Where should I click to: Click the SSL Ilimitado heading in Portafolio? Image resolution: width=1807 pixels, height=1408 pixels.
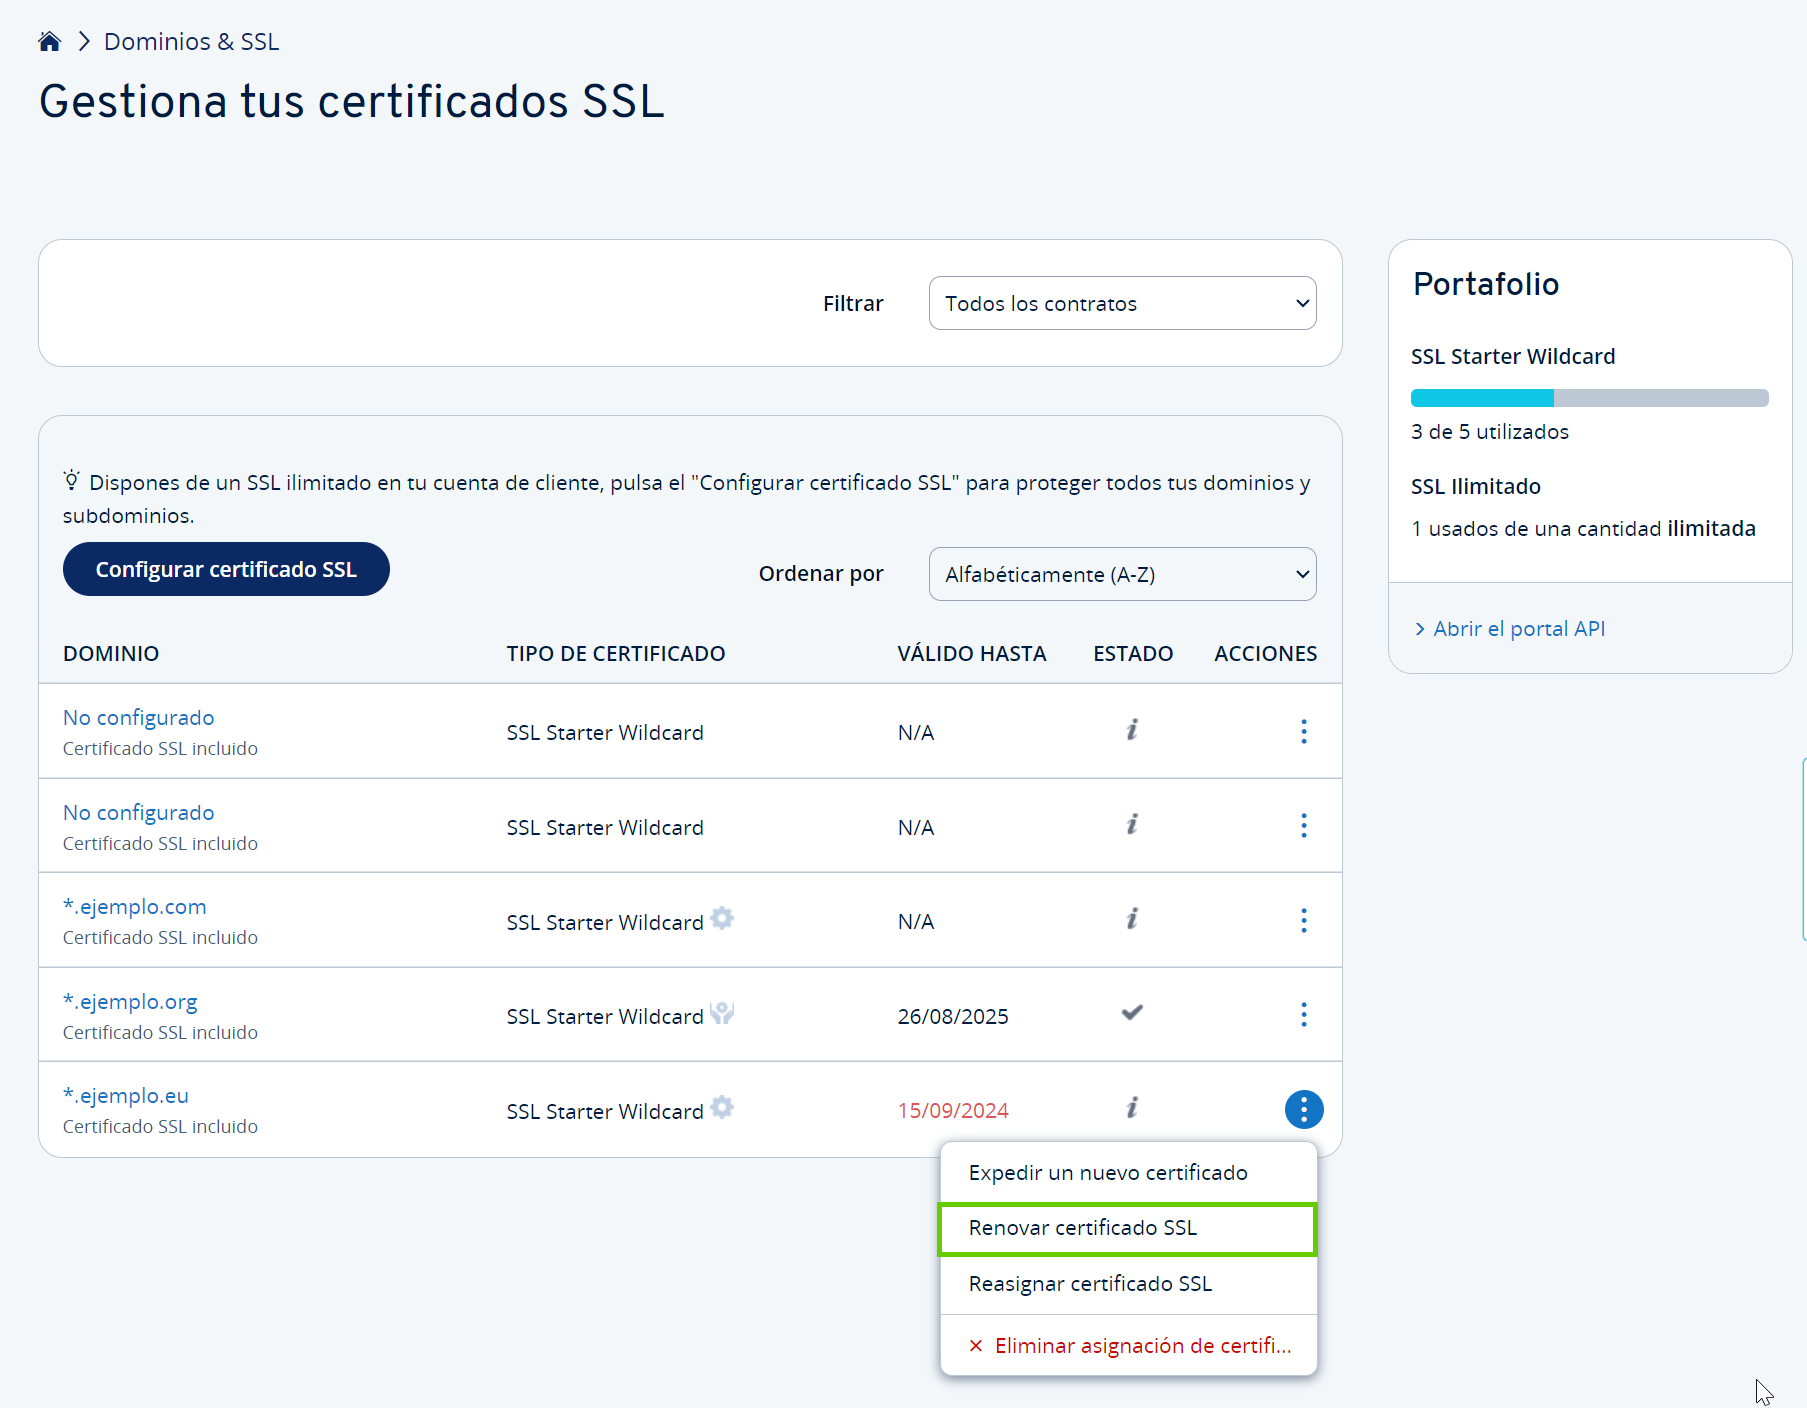(x=1476, y=486)
